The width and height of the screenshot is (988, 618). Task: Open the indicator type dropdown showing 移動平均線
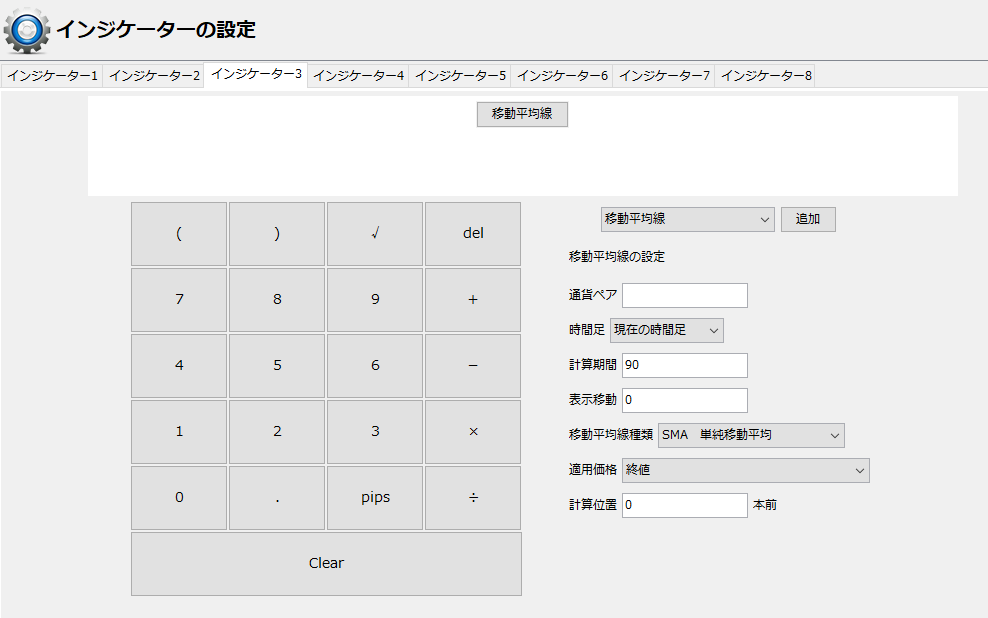pos(687,219)
